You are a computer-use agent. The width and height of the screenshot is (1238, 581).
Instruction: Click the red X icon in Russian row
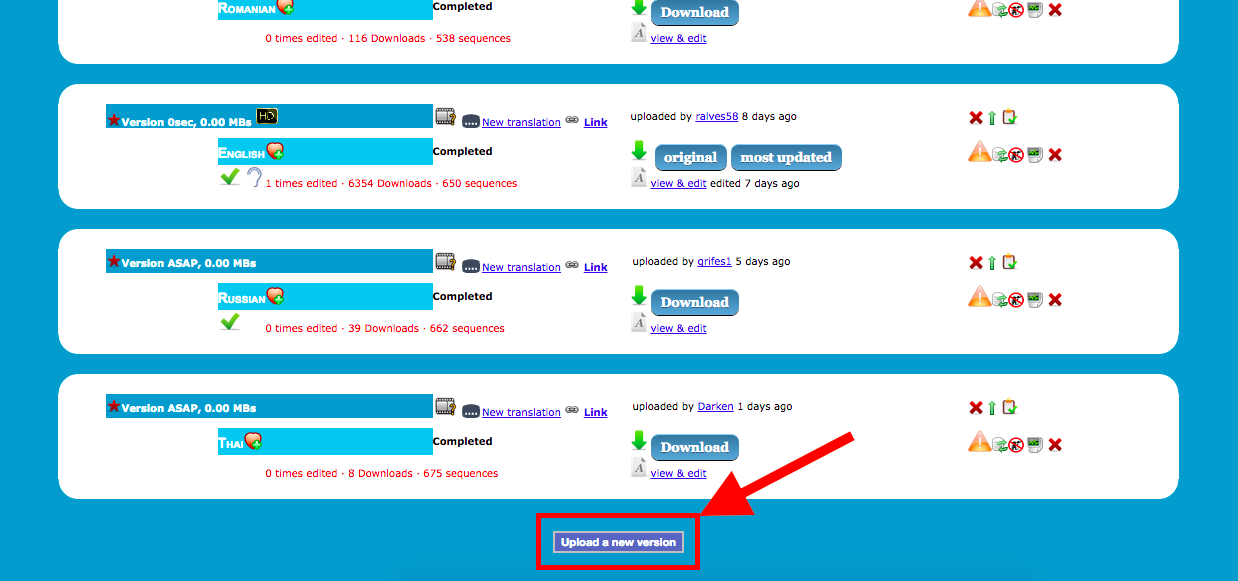[1055, 299]
